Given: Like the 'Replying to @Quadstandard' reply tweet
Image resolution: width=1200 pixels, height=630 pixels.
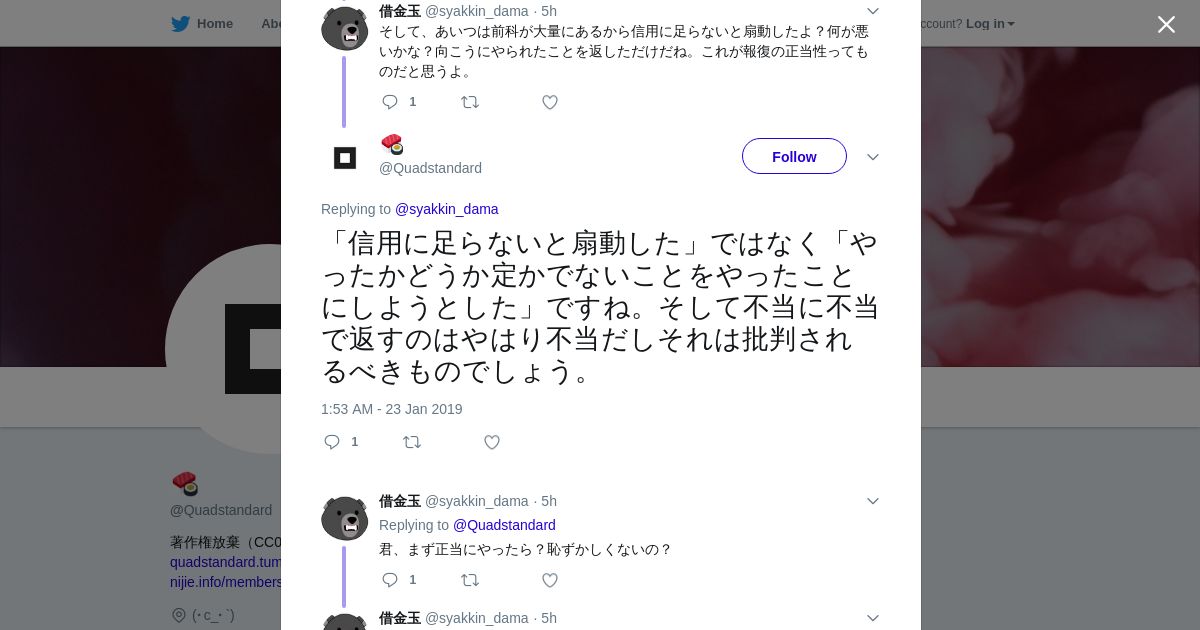Looking at the screenshot, I should click(x=550, y=580).
